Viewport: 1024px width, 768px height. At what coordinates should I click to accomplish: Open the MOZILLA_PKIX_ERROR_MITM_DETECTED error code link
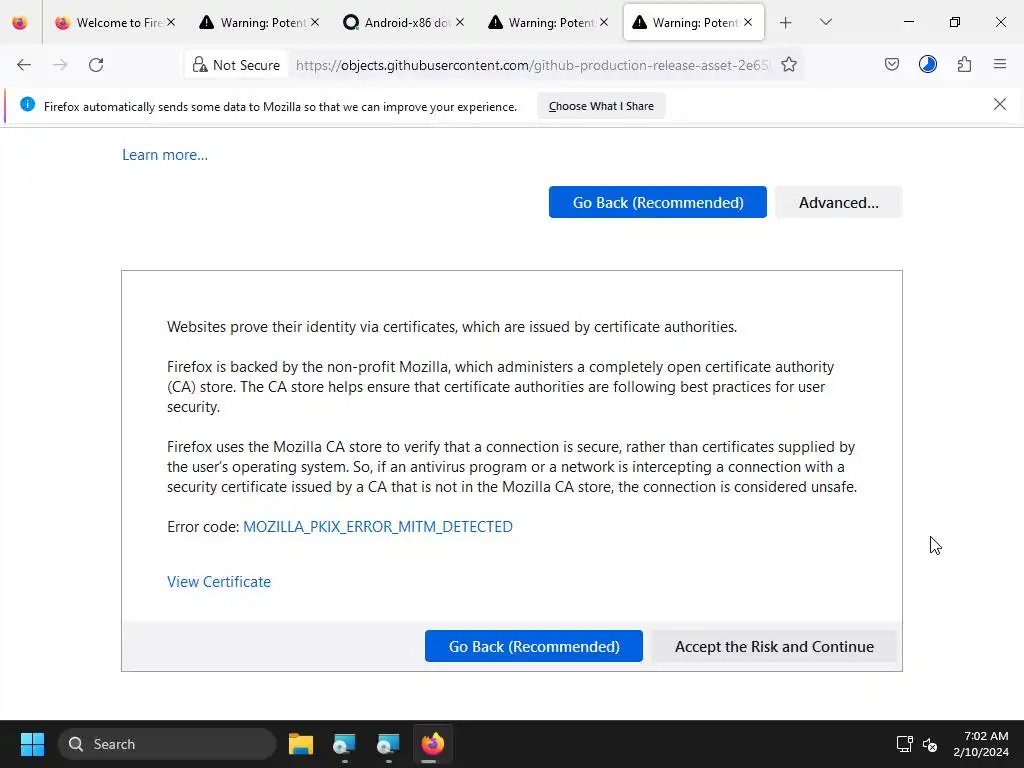[377, 526]
